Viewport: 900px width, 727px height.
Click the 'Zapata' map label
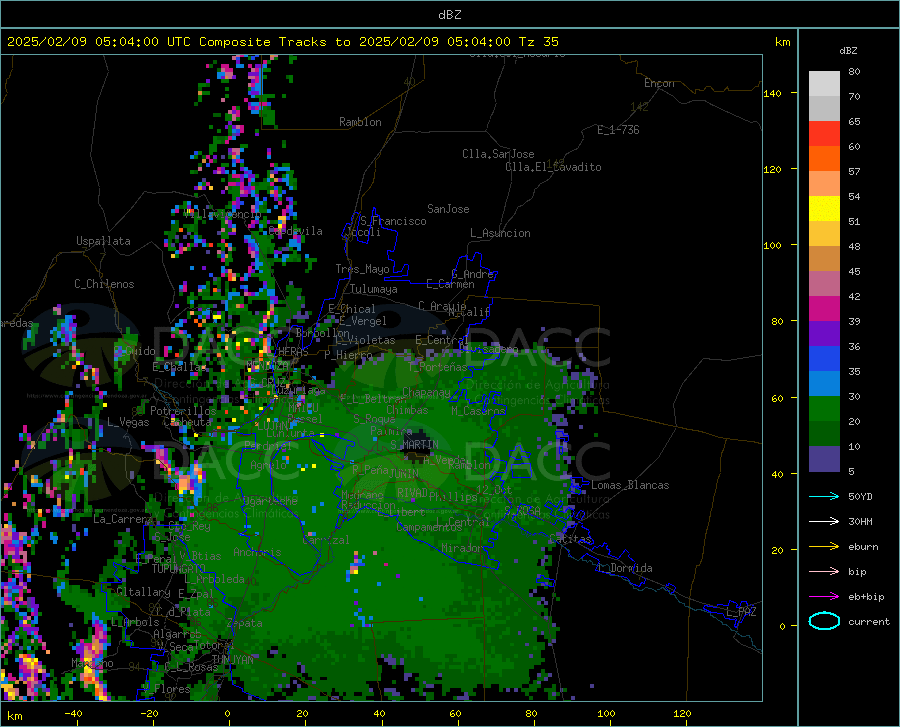(245, 623)
